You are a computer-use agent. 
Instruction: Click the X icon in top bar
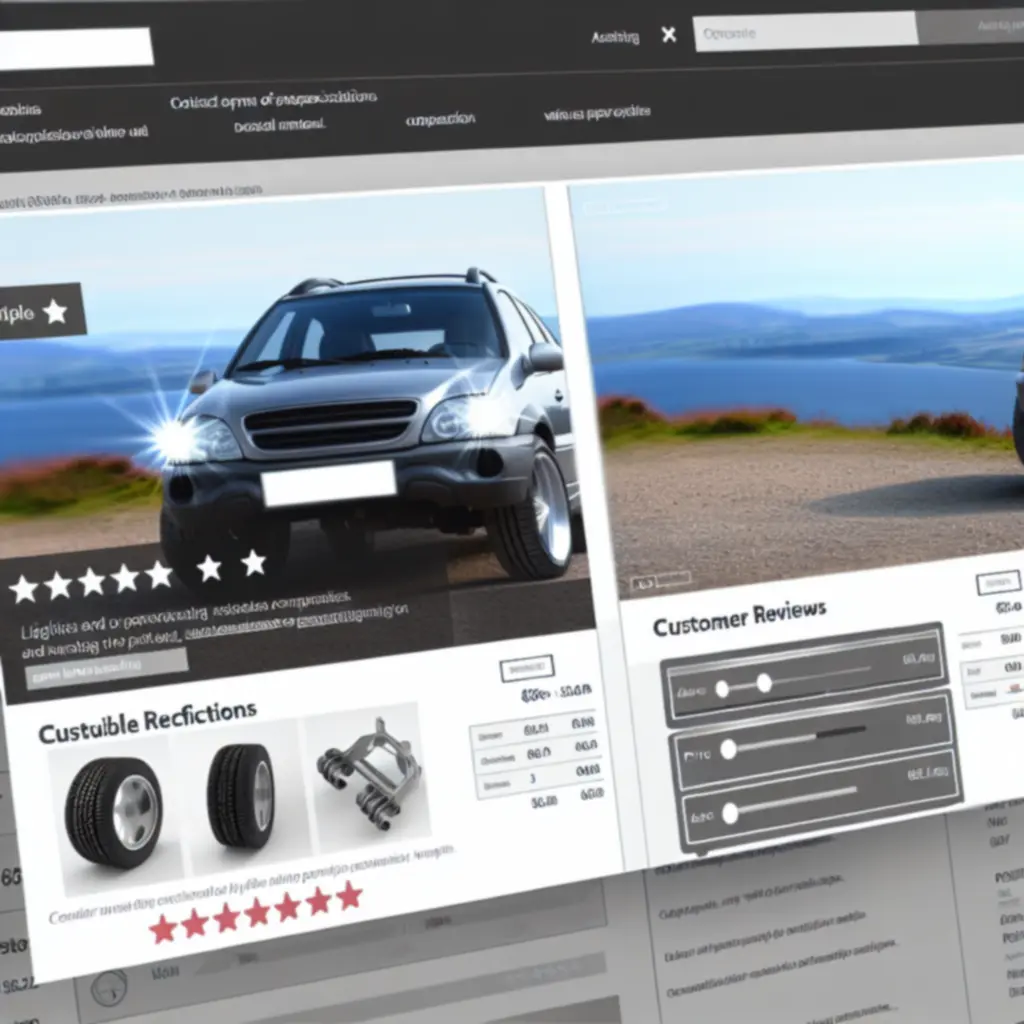point(669,35)
